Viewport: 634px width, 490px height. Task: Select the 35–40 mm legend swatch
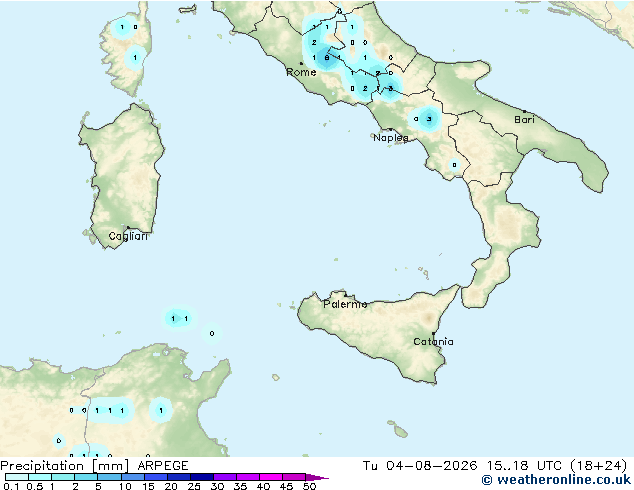point(247,477)
